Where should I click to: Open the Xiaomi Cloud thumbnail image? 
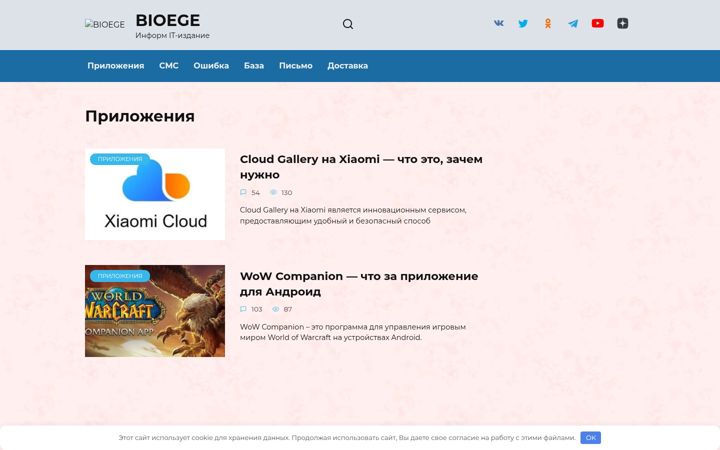click(155, 194)
